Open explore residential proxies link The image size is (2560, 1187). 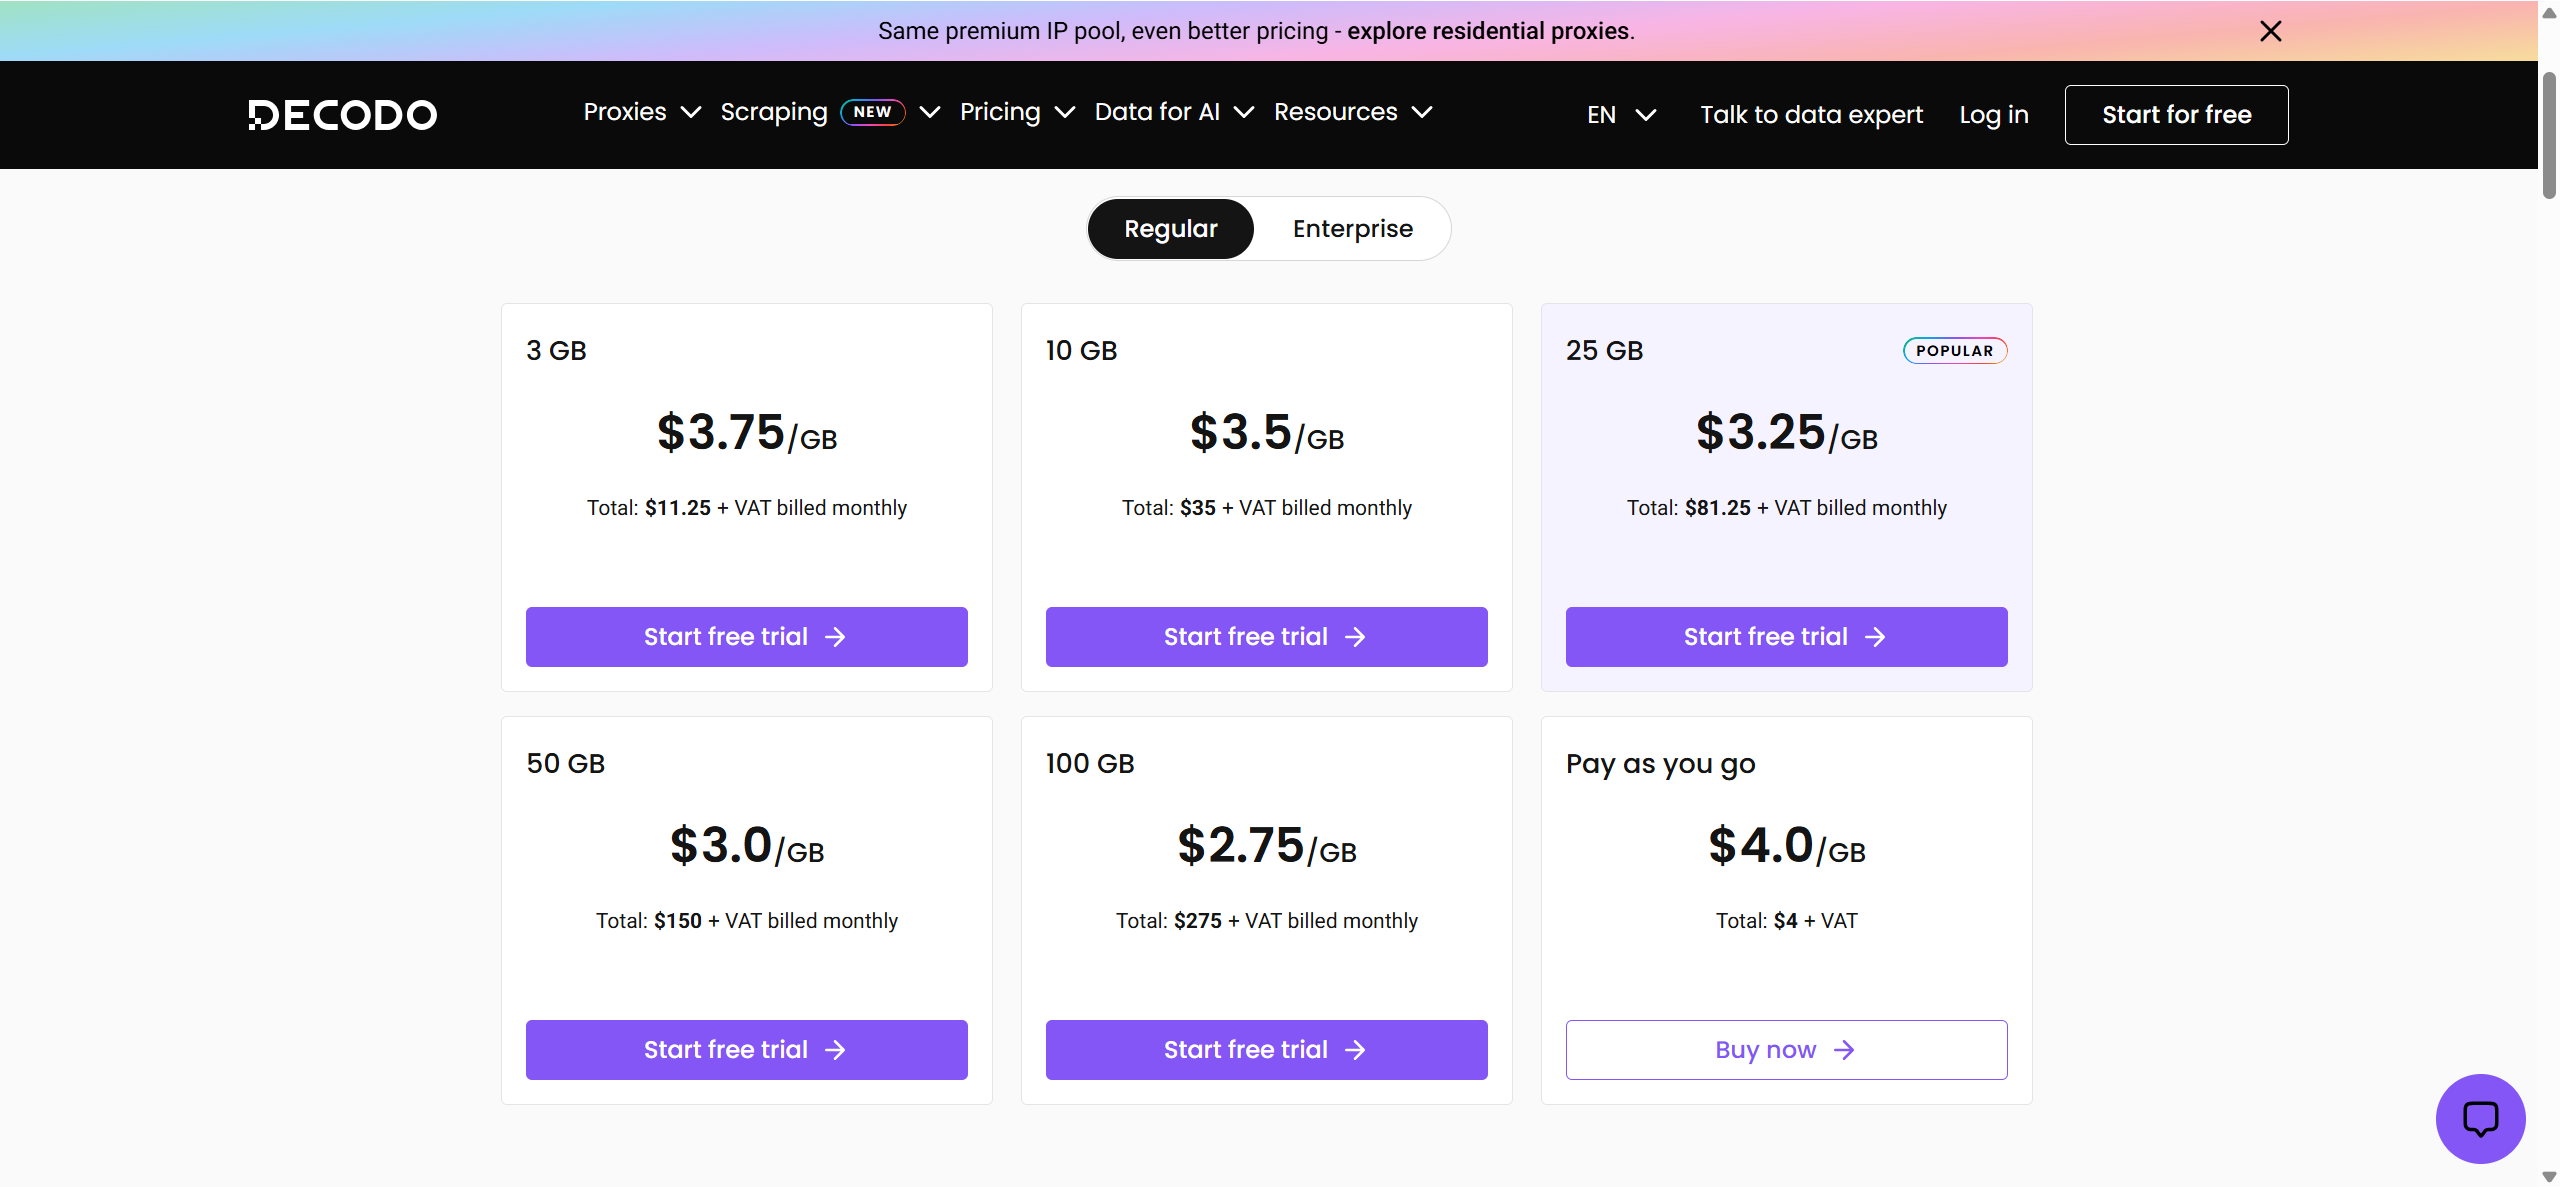coord(1489,31)
